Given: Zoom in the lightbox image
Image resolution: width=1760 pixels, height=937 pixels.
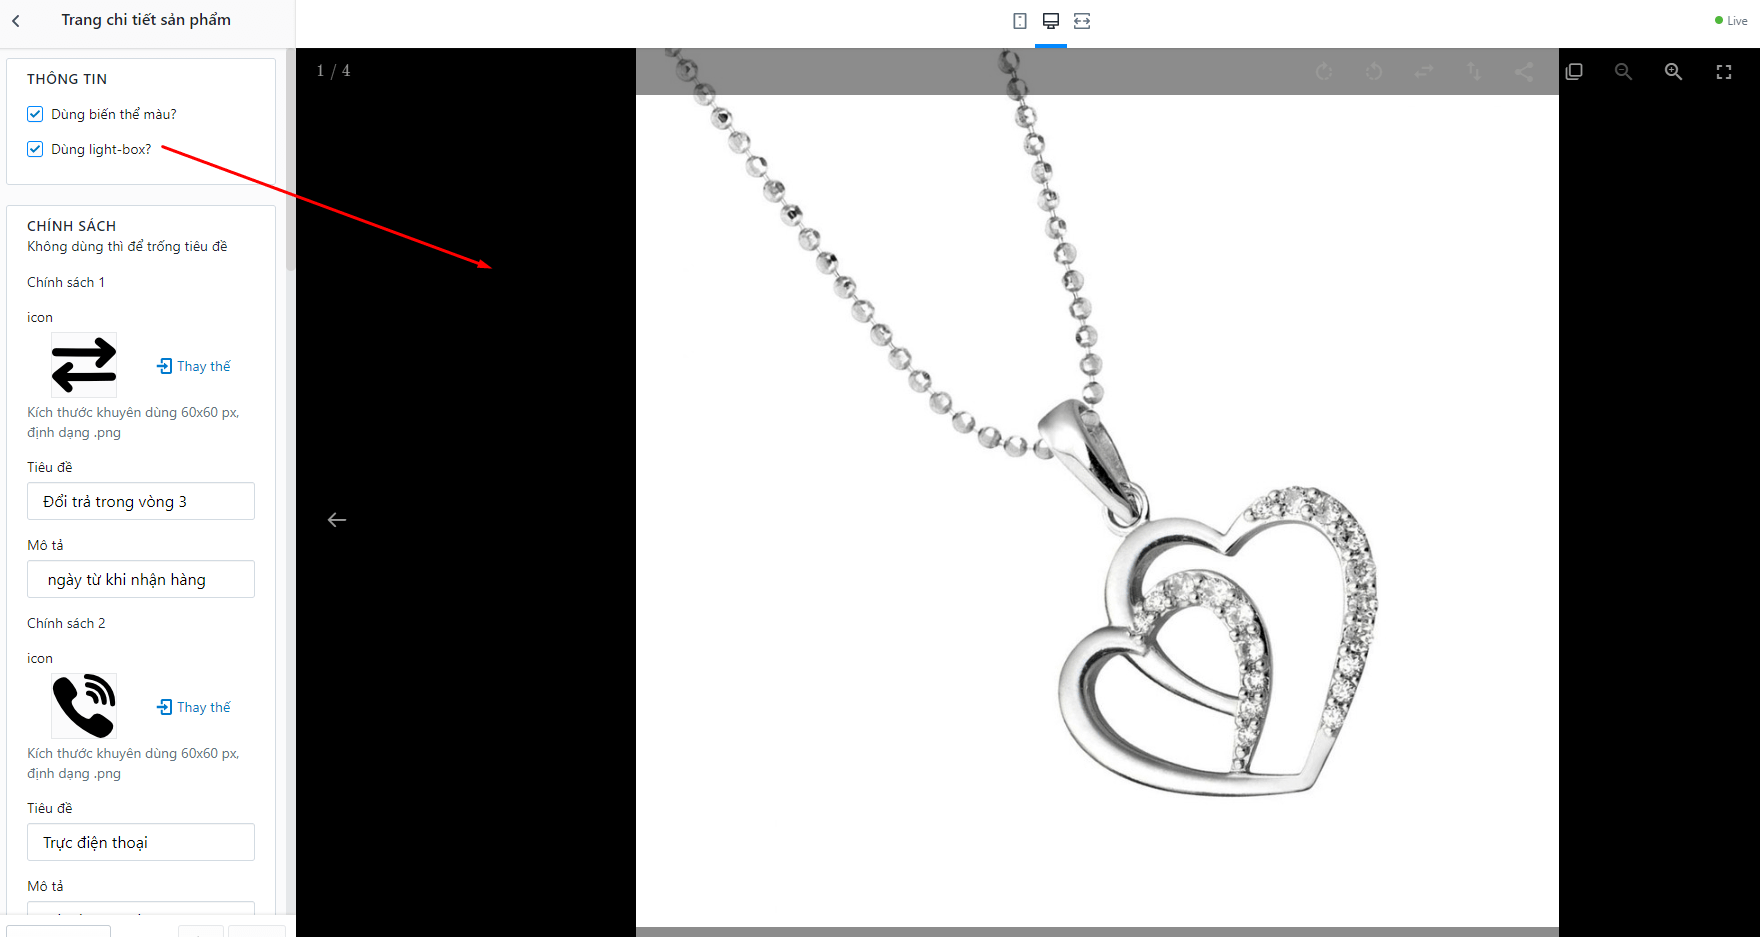Looking at the screenshot, I should point(1674,72).
